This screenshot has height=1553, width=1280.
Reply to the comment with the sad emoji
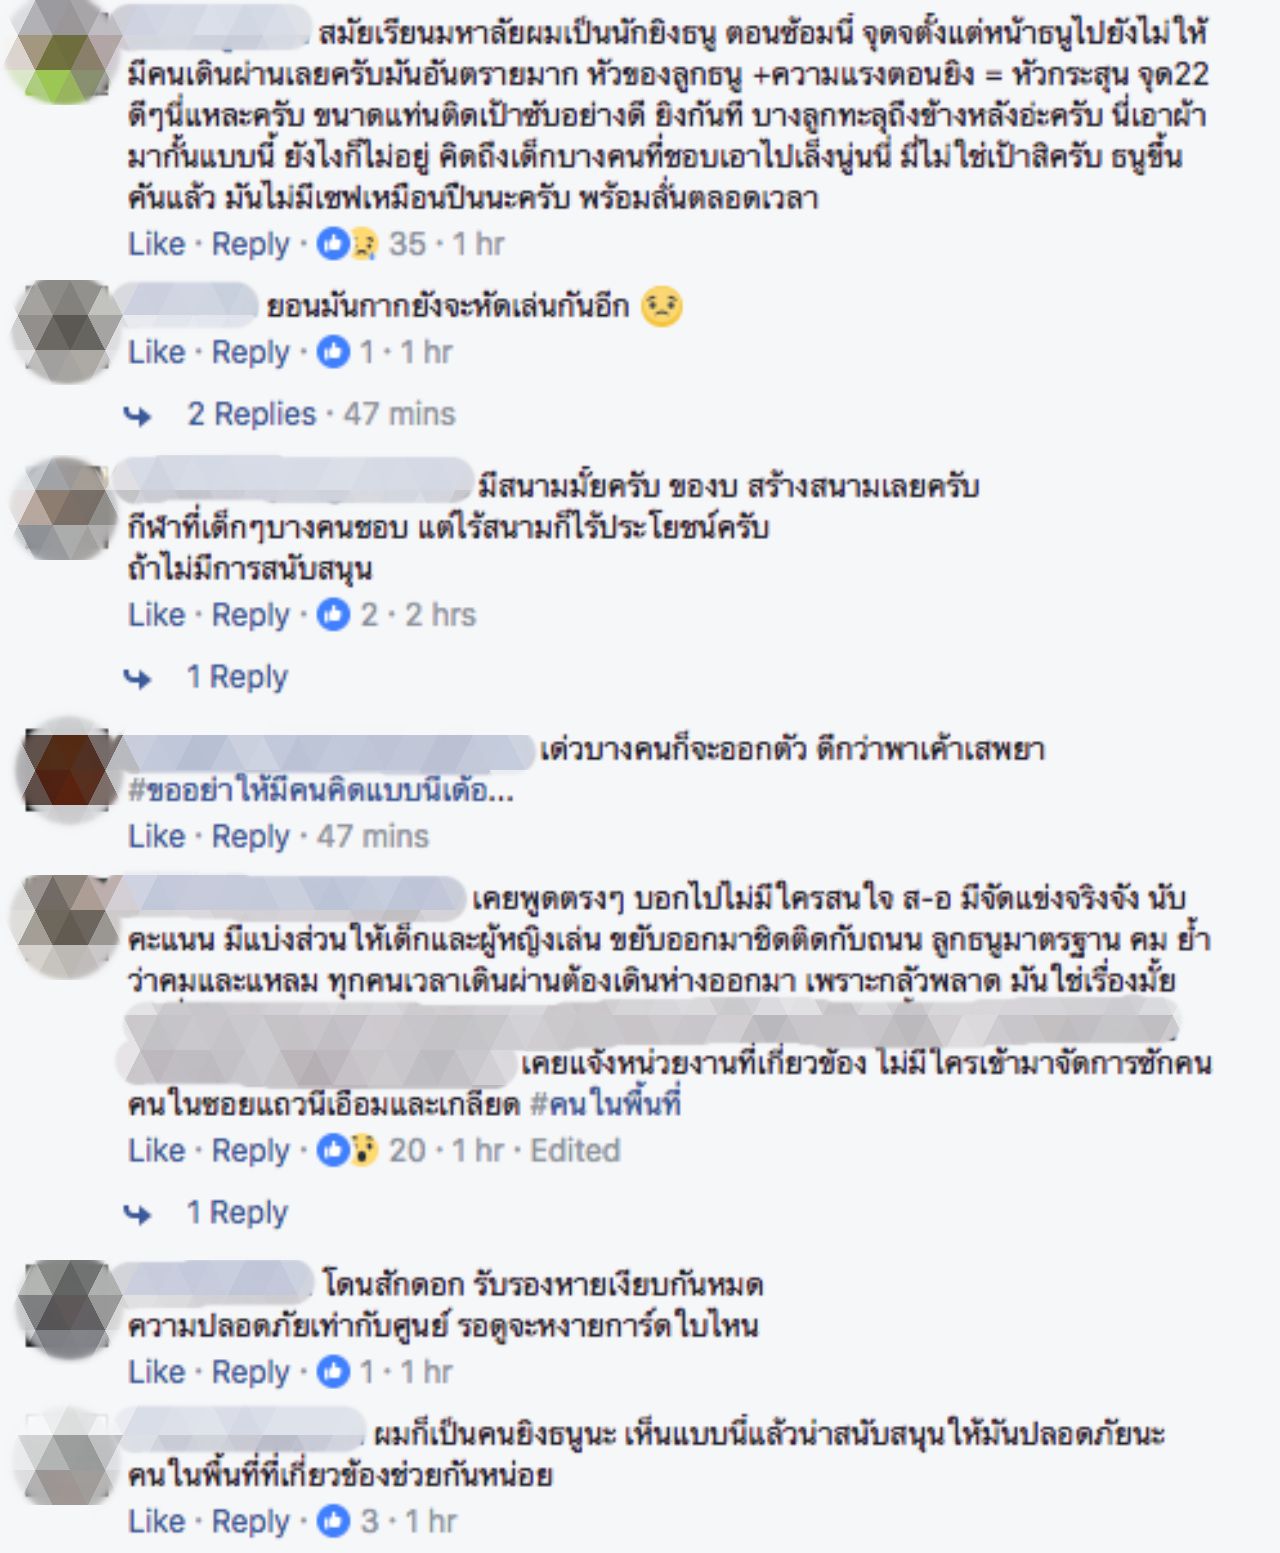pyautogui.click(x=250, y=352)
